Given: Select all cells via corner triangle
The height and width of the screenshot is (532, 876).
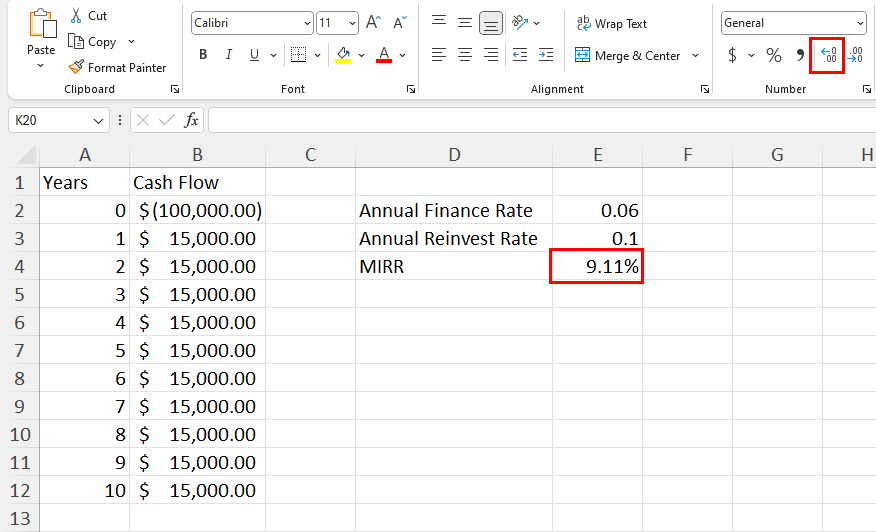Looking at the screenshot, I should pos(27,155).
